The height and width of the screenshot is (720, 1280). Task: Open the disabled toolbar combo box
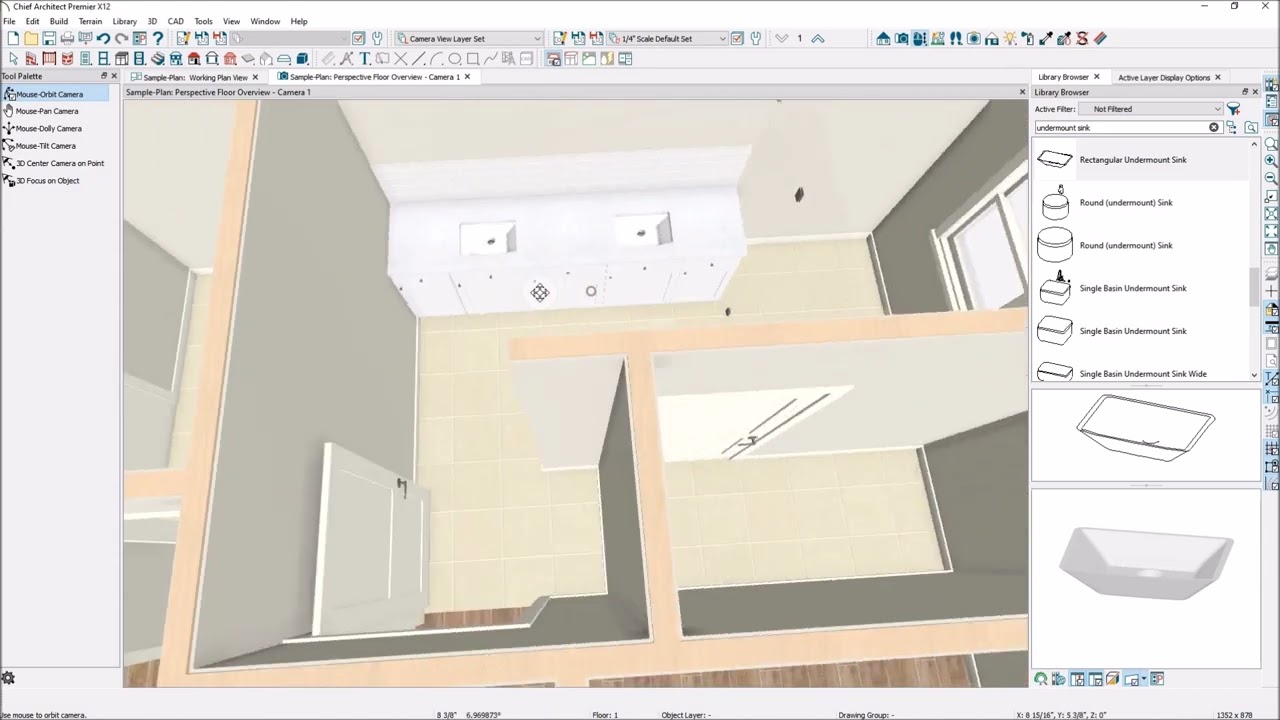click(x=288, y=39)
